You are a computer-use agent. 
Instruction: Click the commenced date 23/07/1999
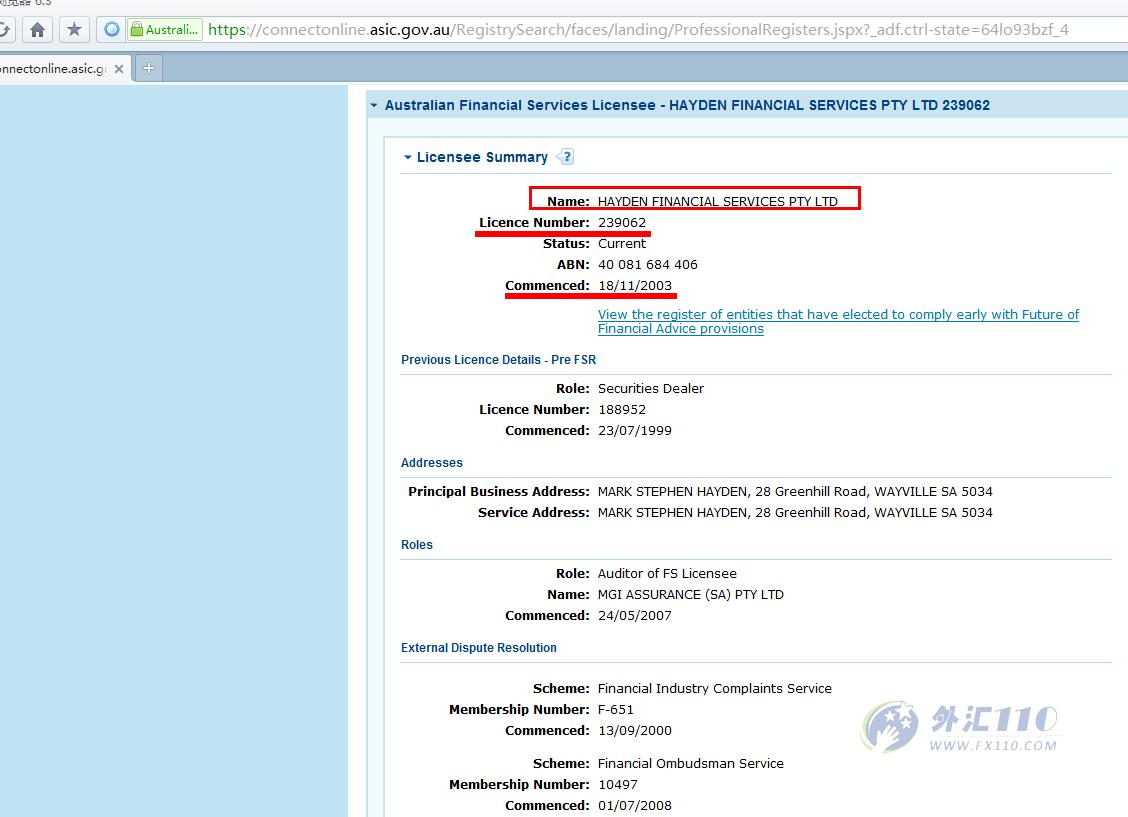click(x=634, y=431)
